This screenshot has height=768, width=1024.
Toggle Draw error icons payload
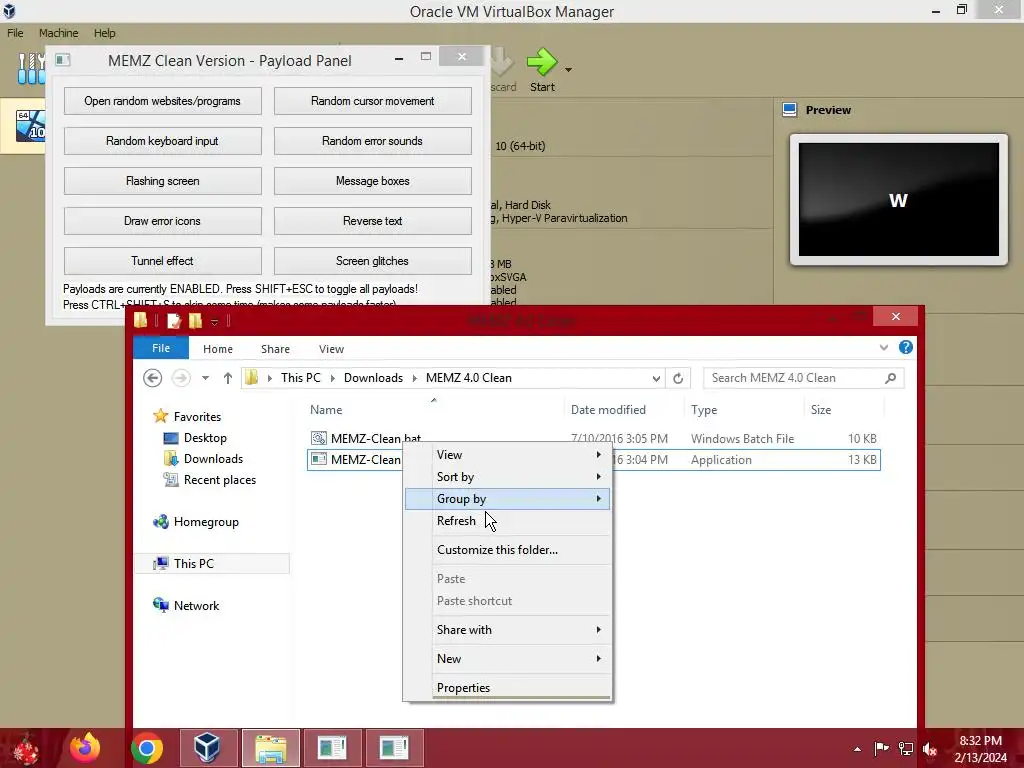(x=163, y=221)
